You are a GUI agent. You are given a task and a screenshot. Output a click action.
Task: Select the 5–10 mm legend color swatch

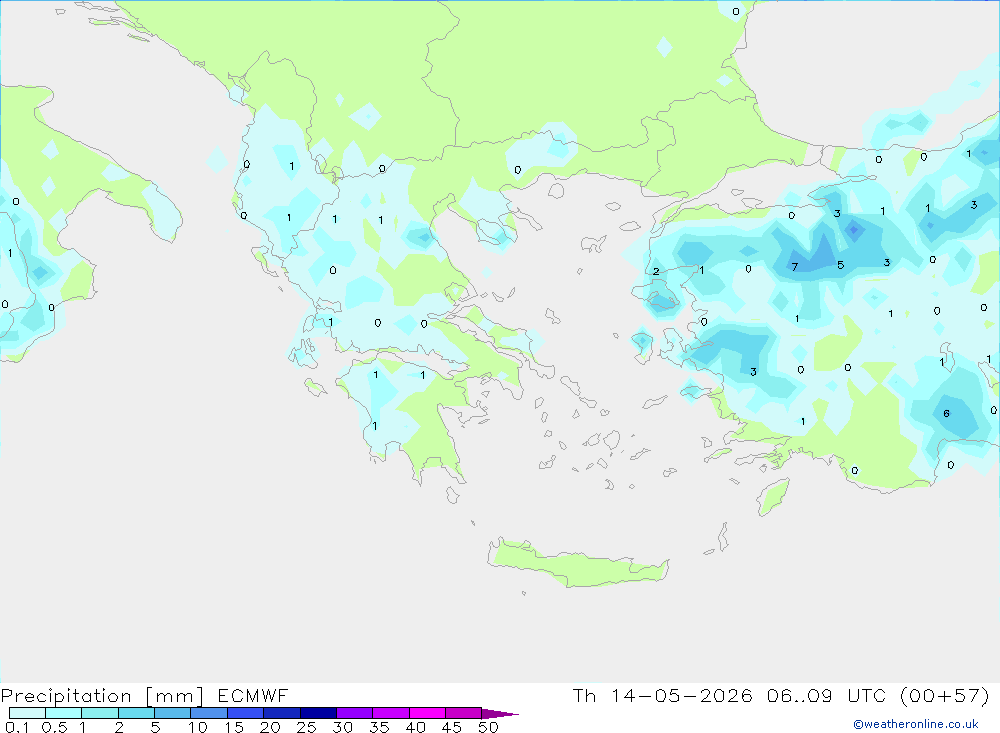172,713
